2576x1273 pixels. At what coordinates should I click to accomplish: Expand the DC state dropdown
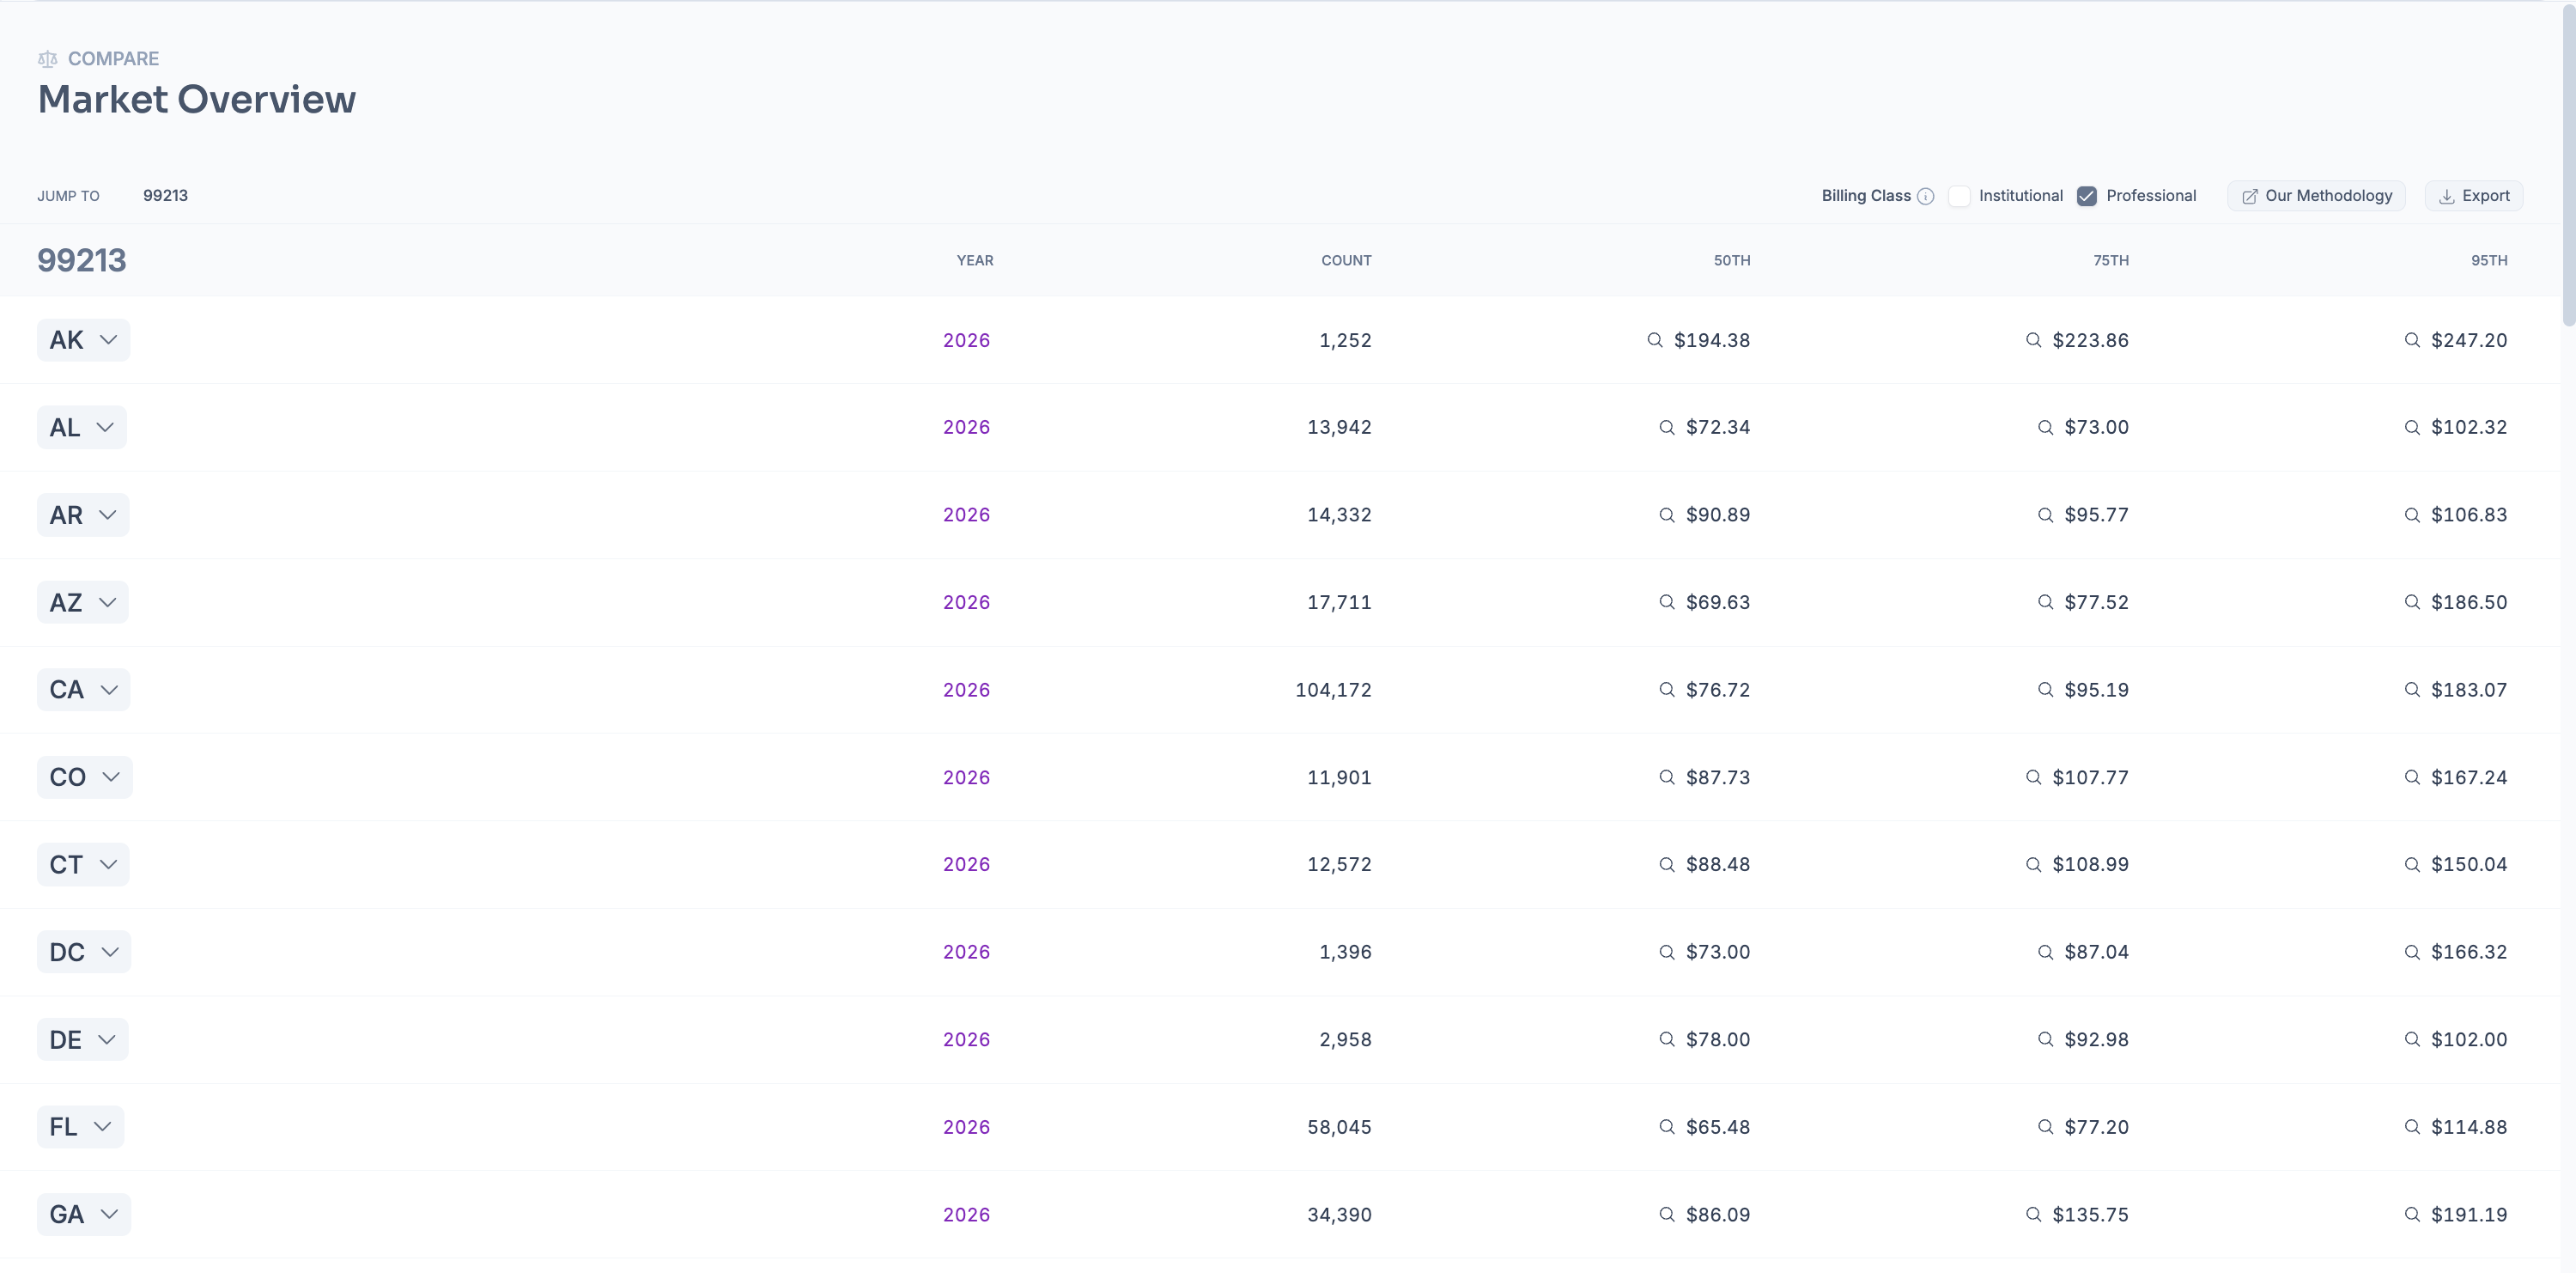pyautogui.click(x=84, y=952)
